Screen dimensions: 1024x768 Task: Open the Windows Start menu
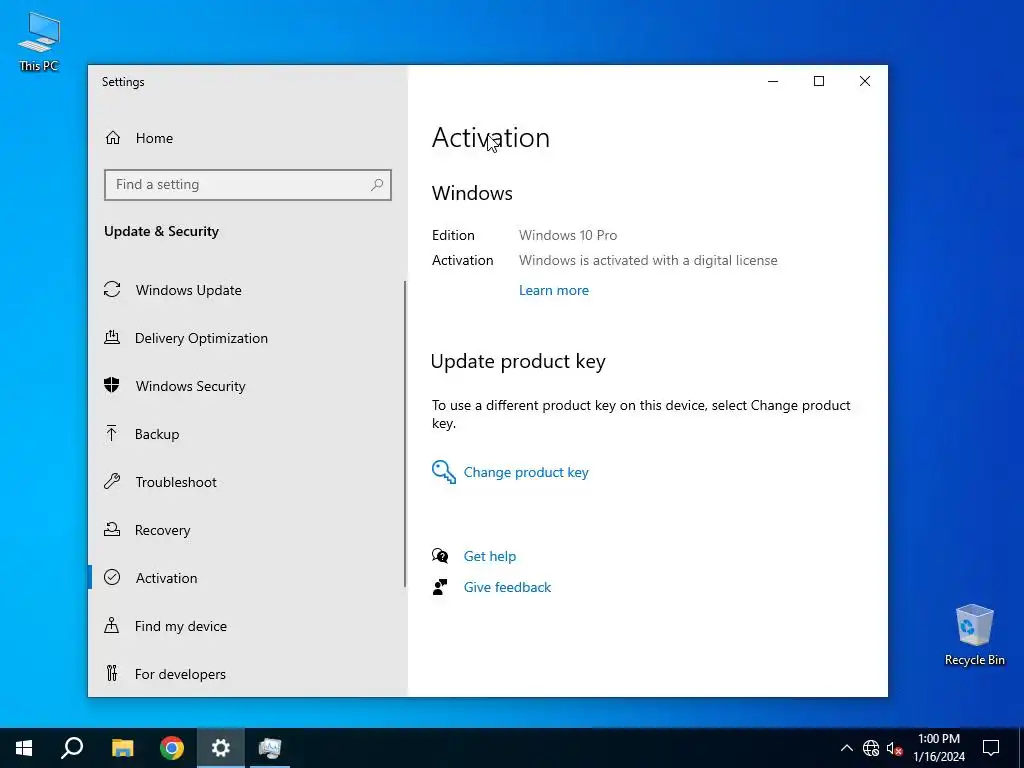click(24, 748)
